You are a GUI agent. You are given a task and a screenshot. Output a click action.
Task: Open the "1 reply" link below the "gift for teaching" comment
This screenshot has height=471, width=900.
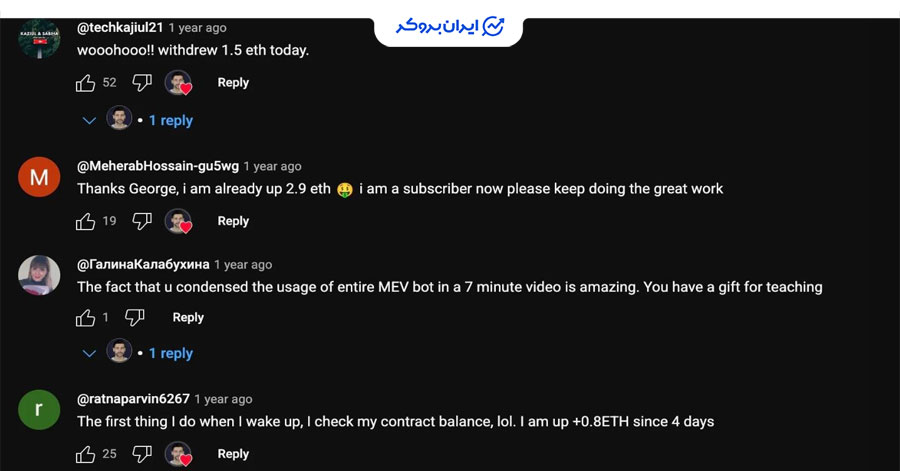pyautogui.click(x=171, y=353)
